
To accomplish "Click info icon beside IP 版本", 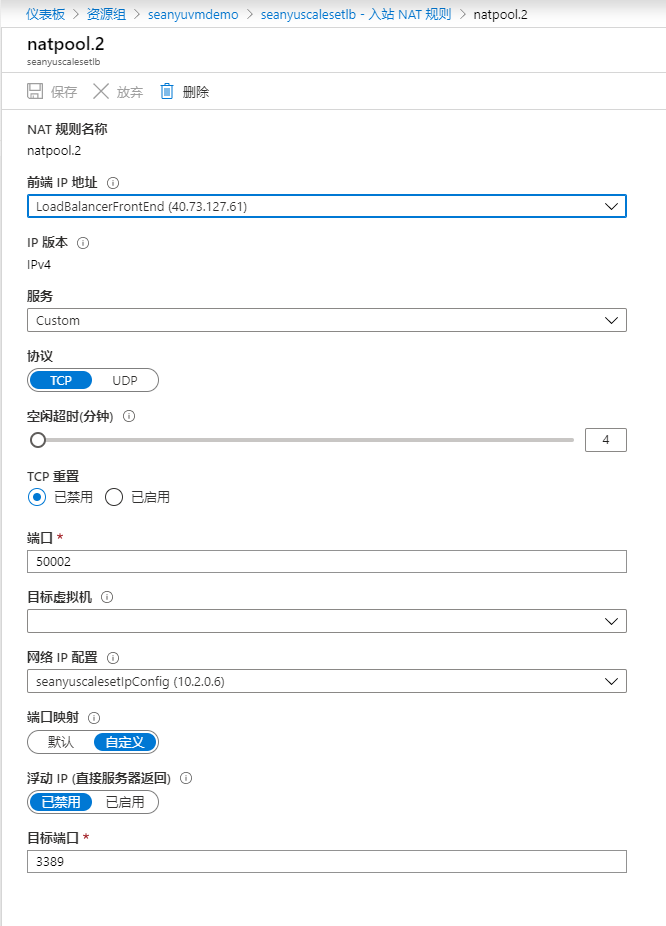I will click(x=83, y=242).
